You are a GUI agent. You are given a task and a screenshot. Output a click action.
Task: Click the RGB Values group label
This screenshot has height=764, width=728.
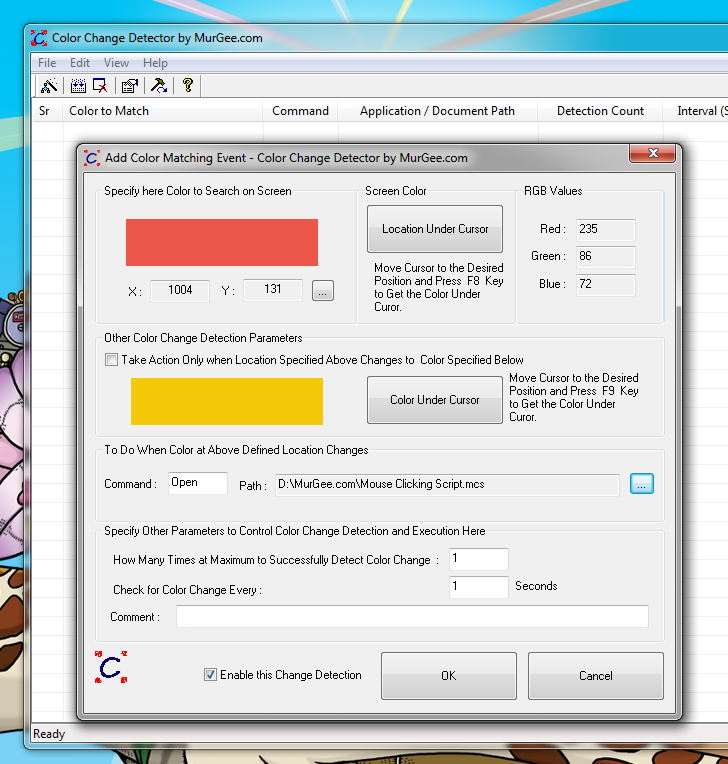(553, 191)
